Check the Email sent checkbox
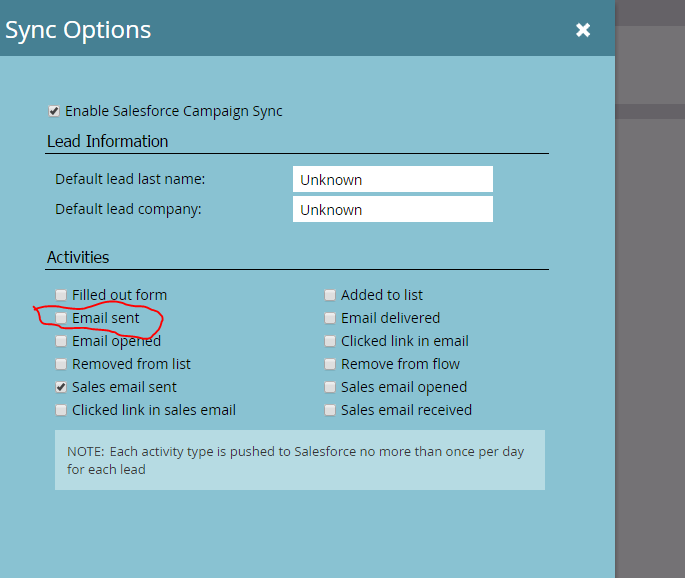Image resolution: width=685 pixels, height=578 pixels. point(61,318)
